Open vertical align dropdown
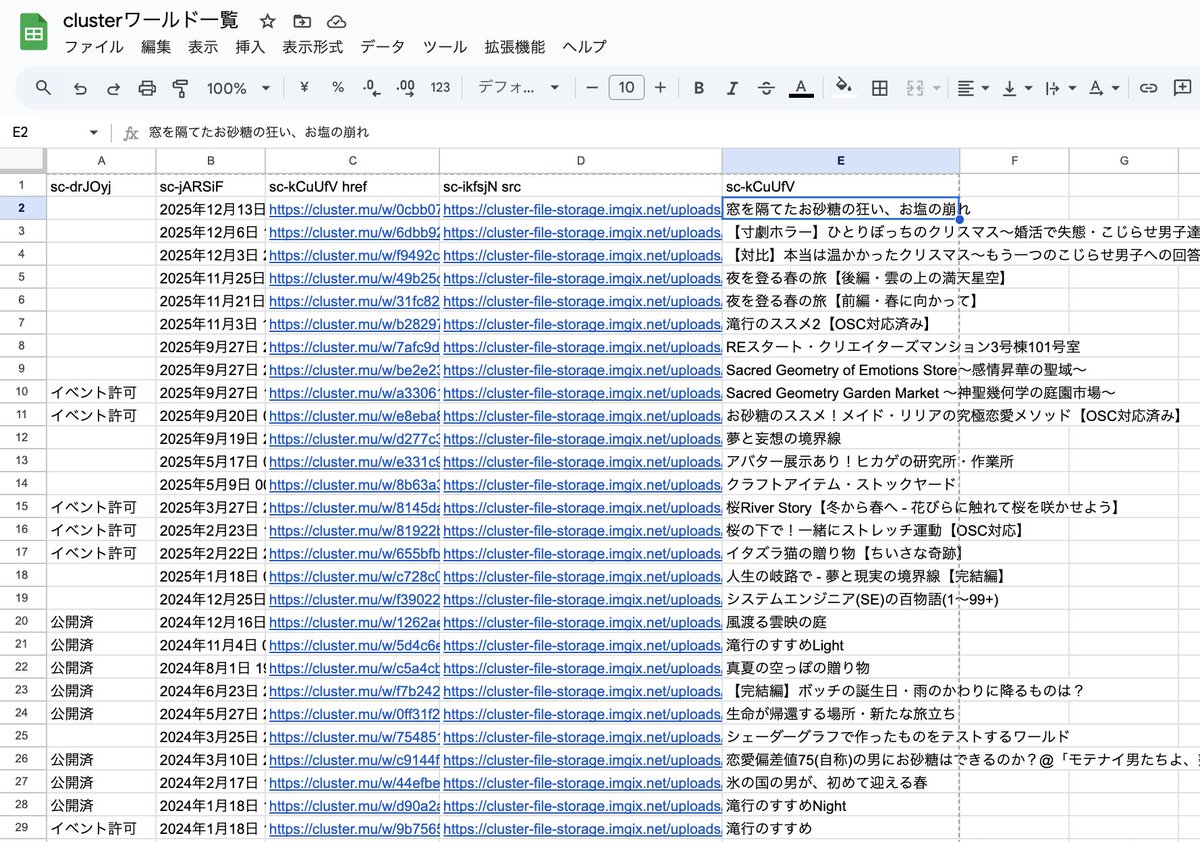 (1017, 88)
